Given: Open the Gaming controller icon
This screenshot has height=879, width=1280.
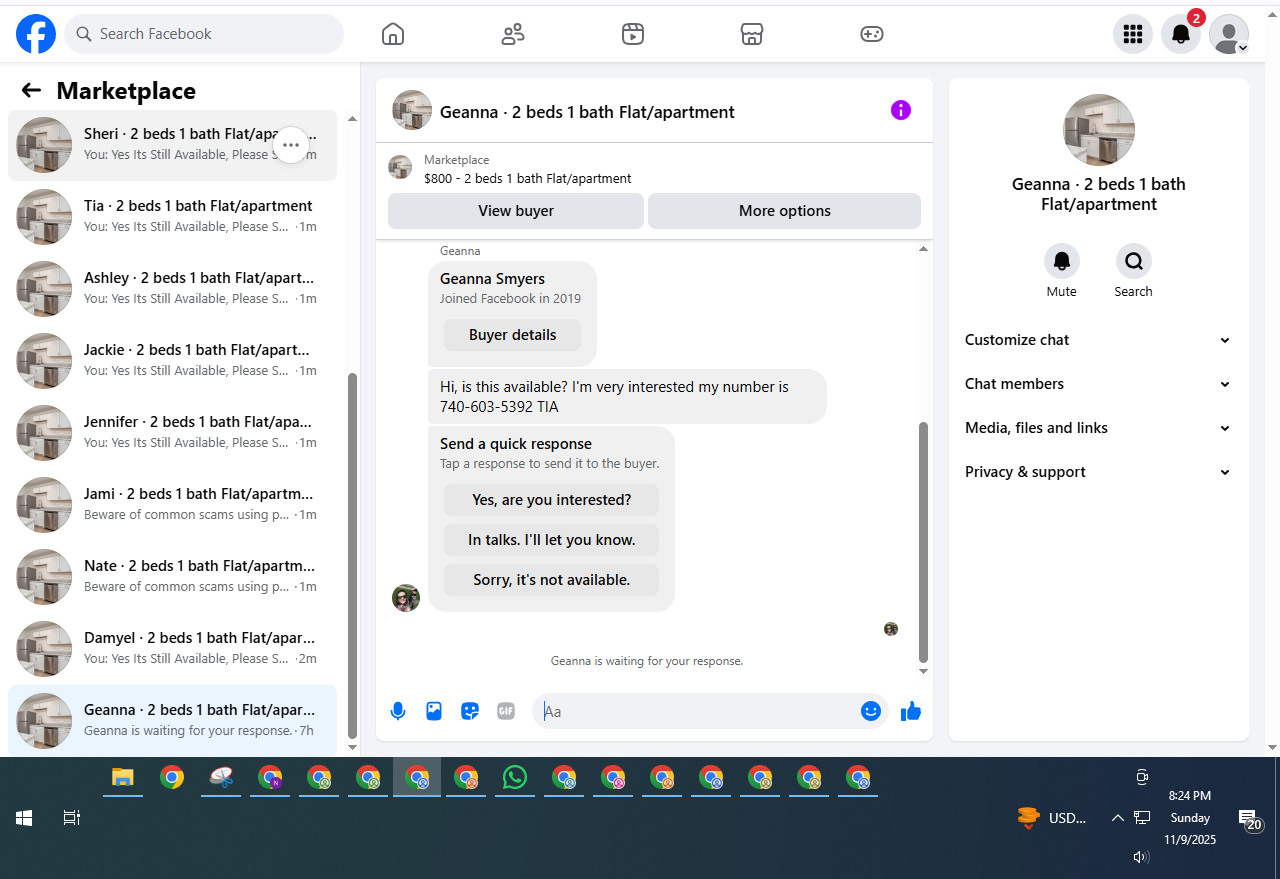Looking at the screenshot, I should coord(872,34).
